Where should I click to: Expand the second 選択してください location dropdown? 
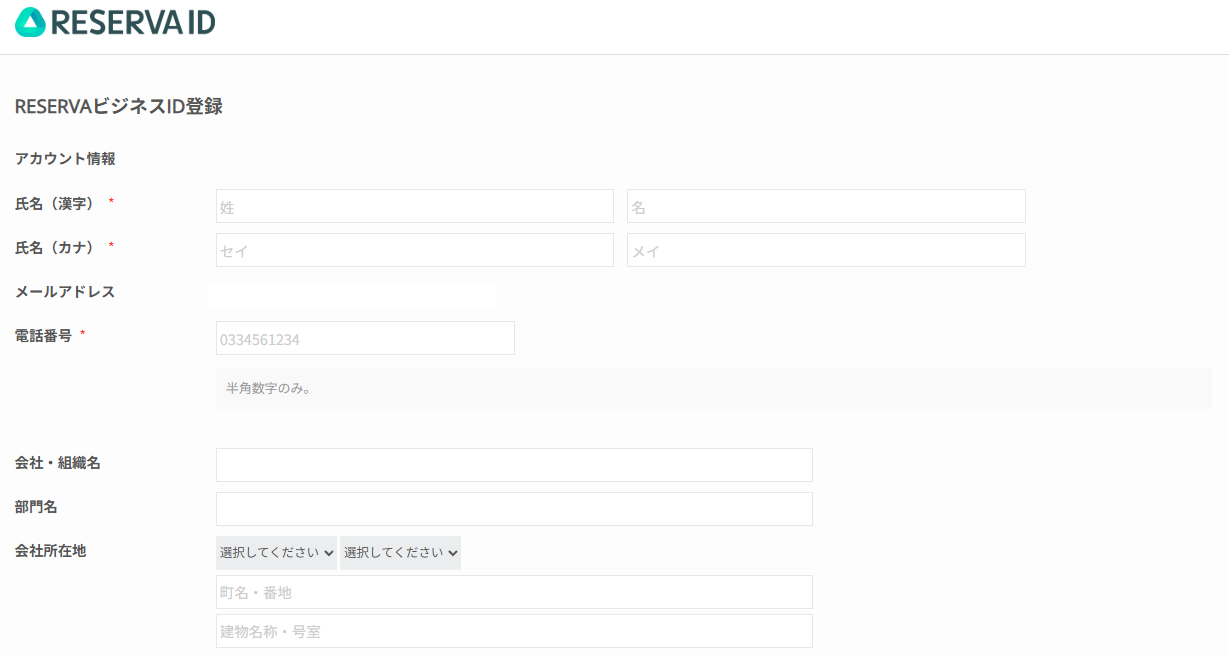tap(400, 553)
